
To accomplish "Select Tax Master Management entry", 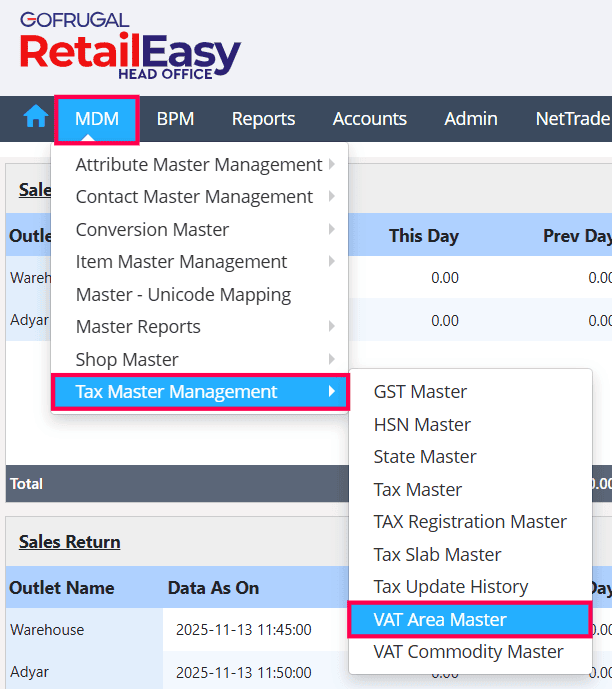I will [x=200, y=392].
